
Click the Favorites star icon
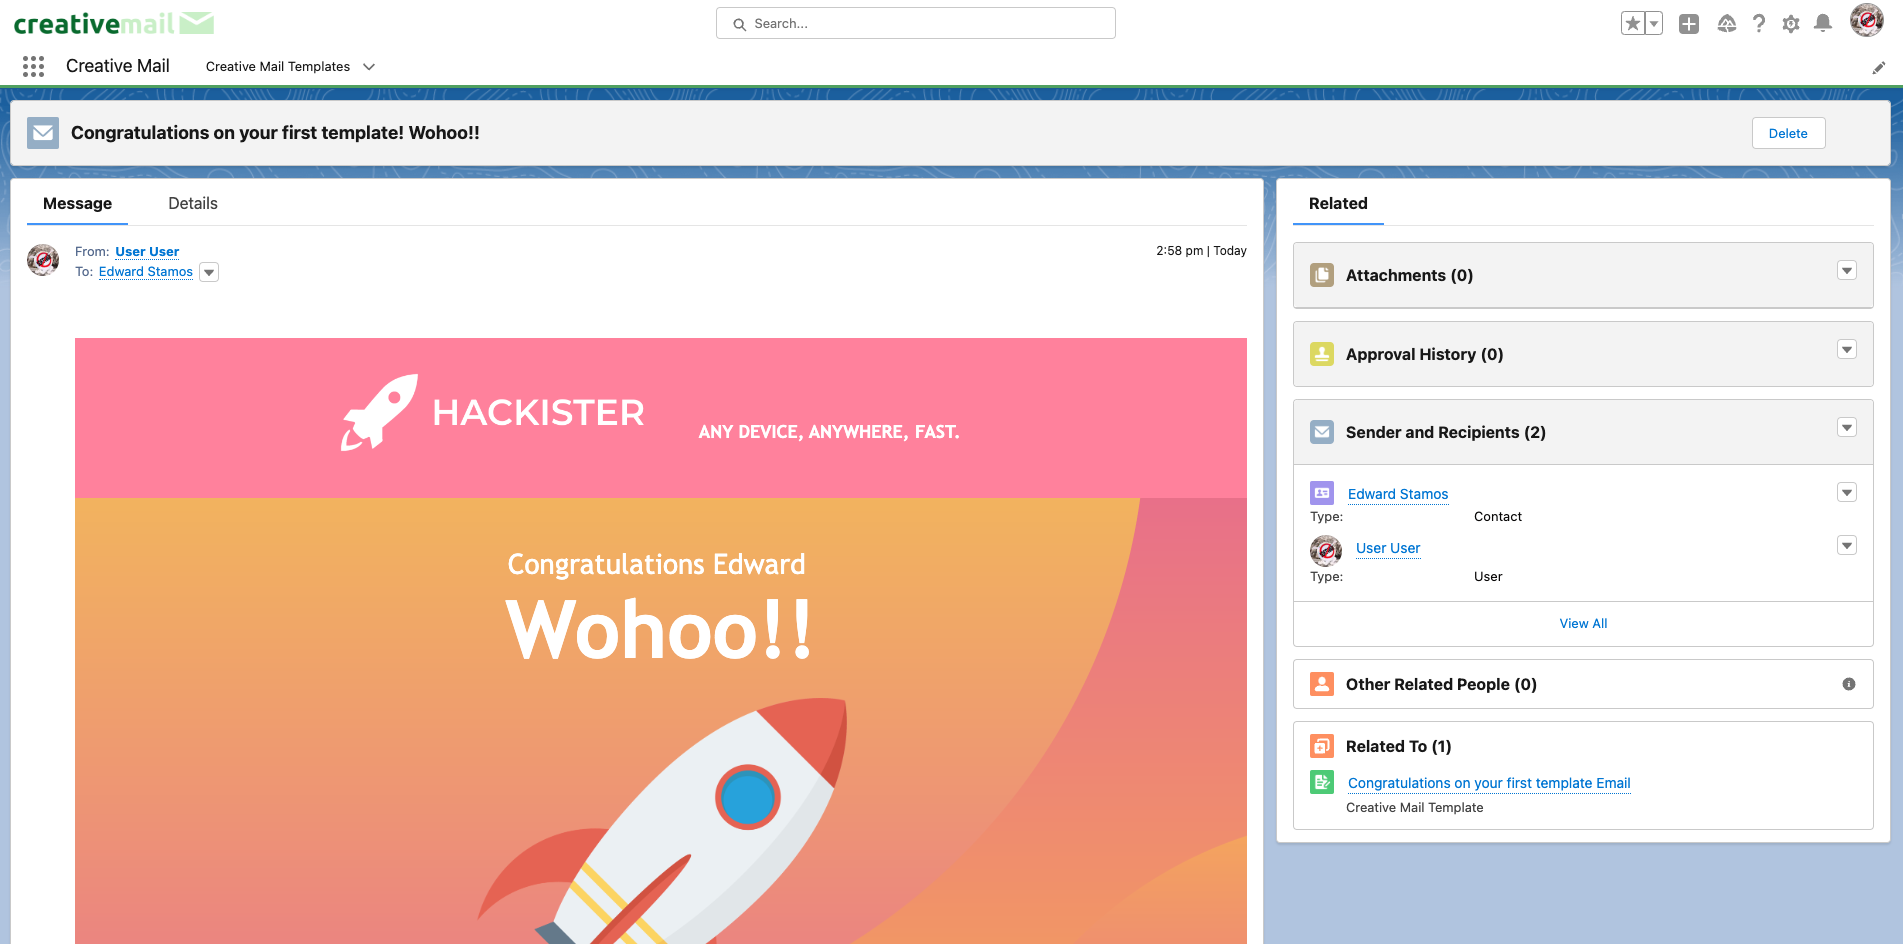(x=1632, y=24)
